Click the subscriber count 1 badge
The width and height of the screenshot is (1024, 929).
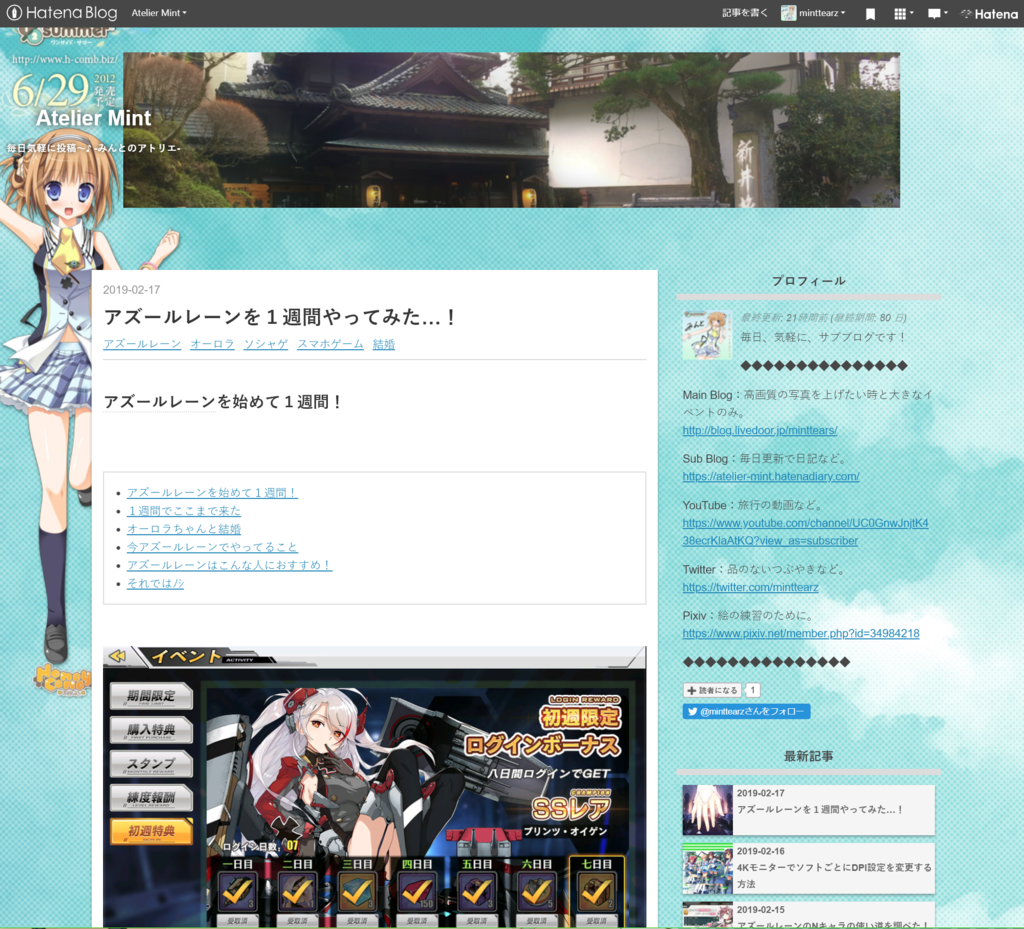pos(752,690)
